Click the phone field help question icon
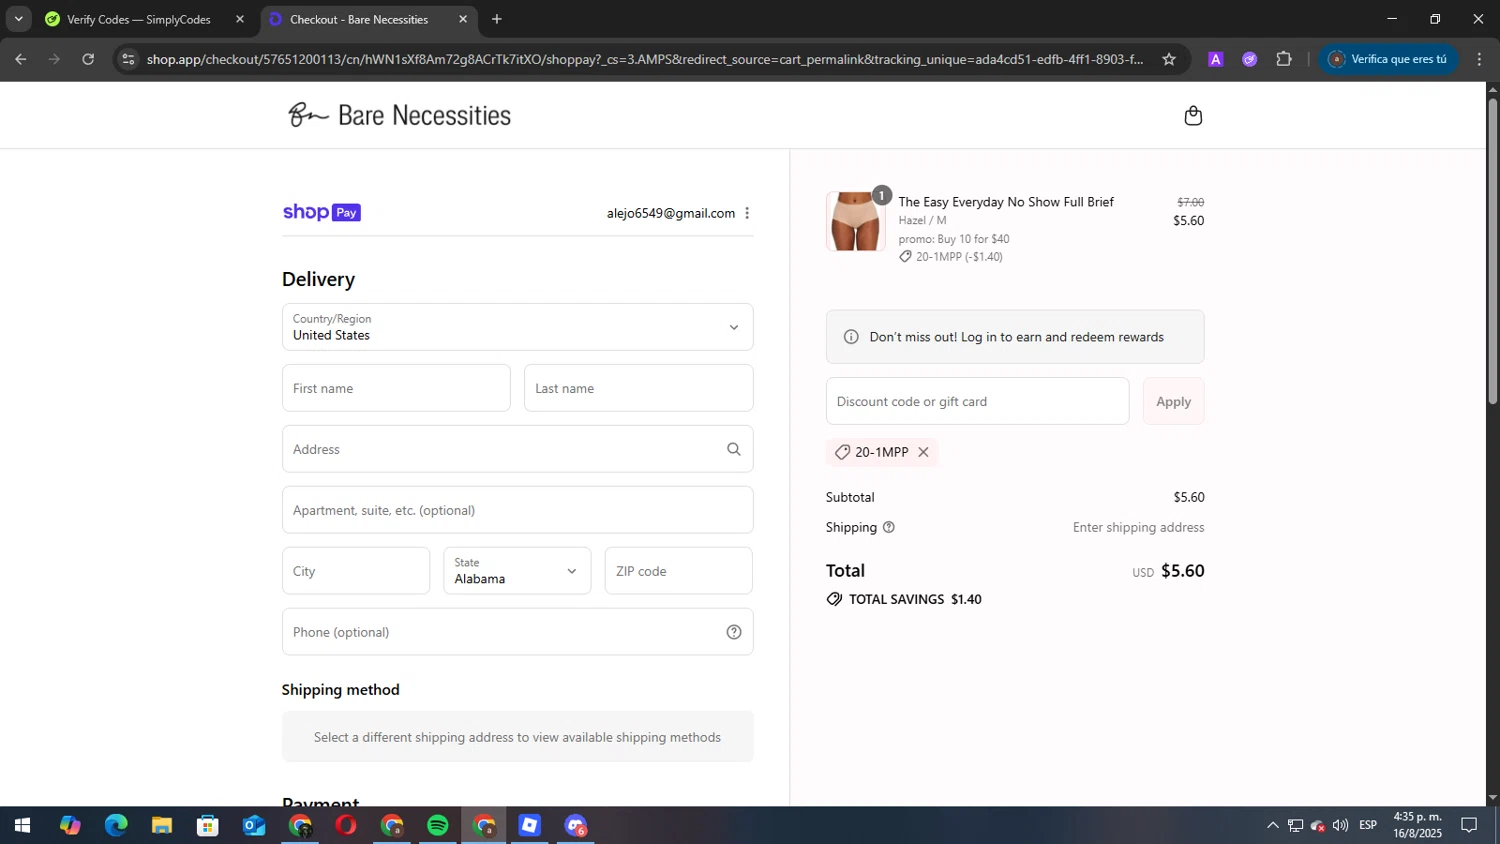The width and height of the screenshot is (1500, 844). click(734, 632)
